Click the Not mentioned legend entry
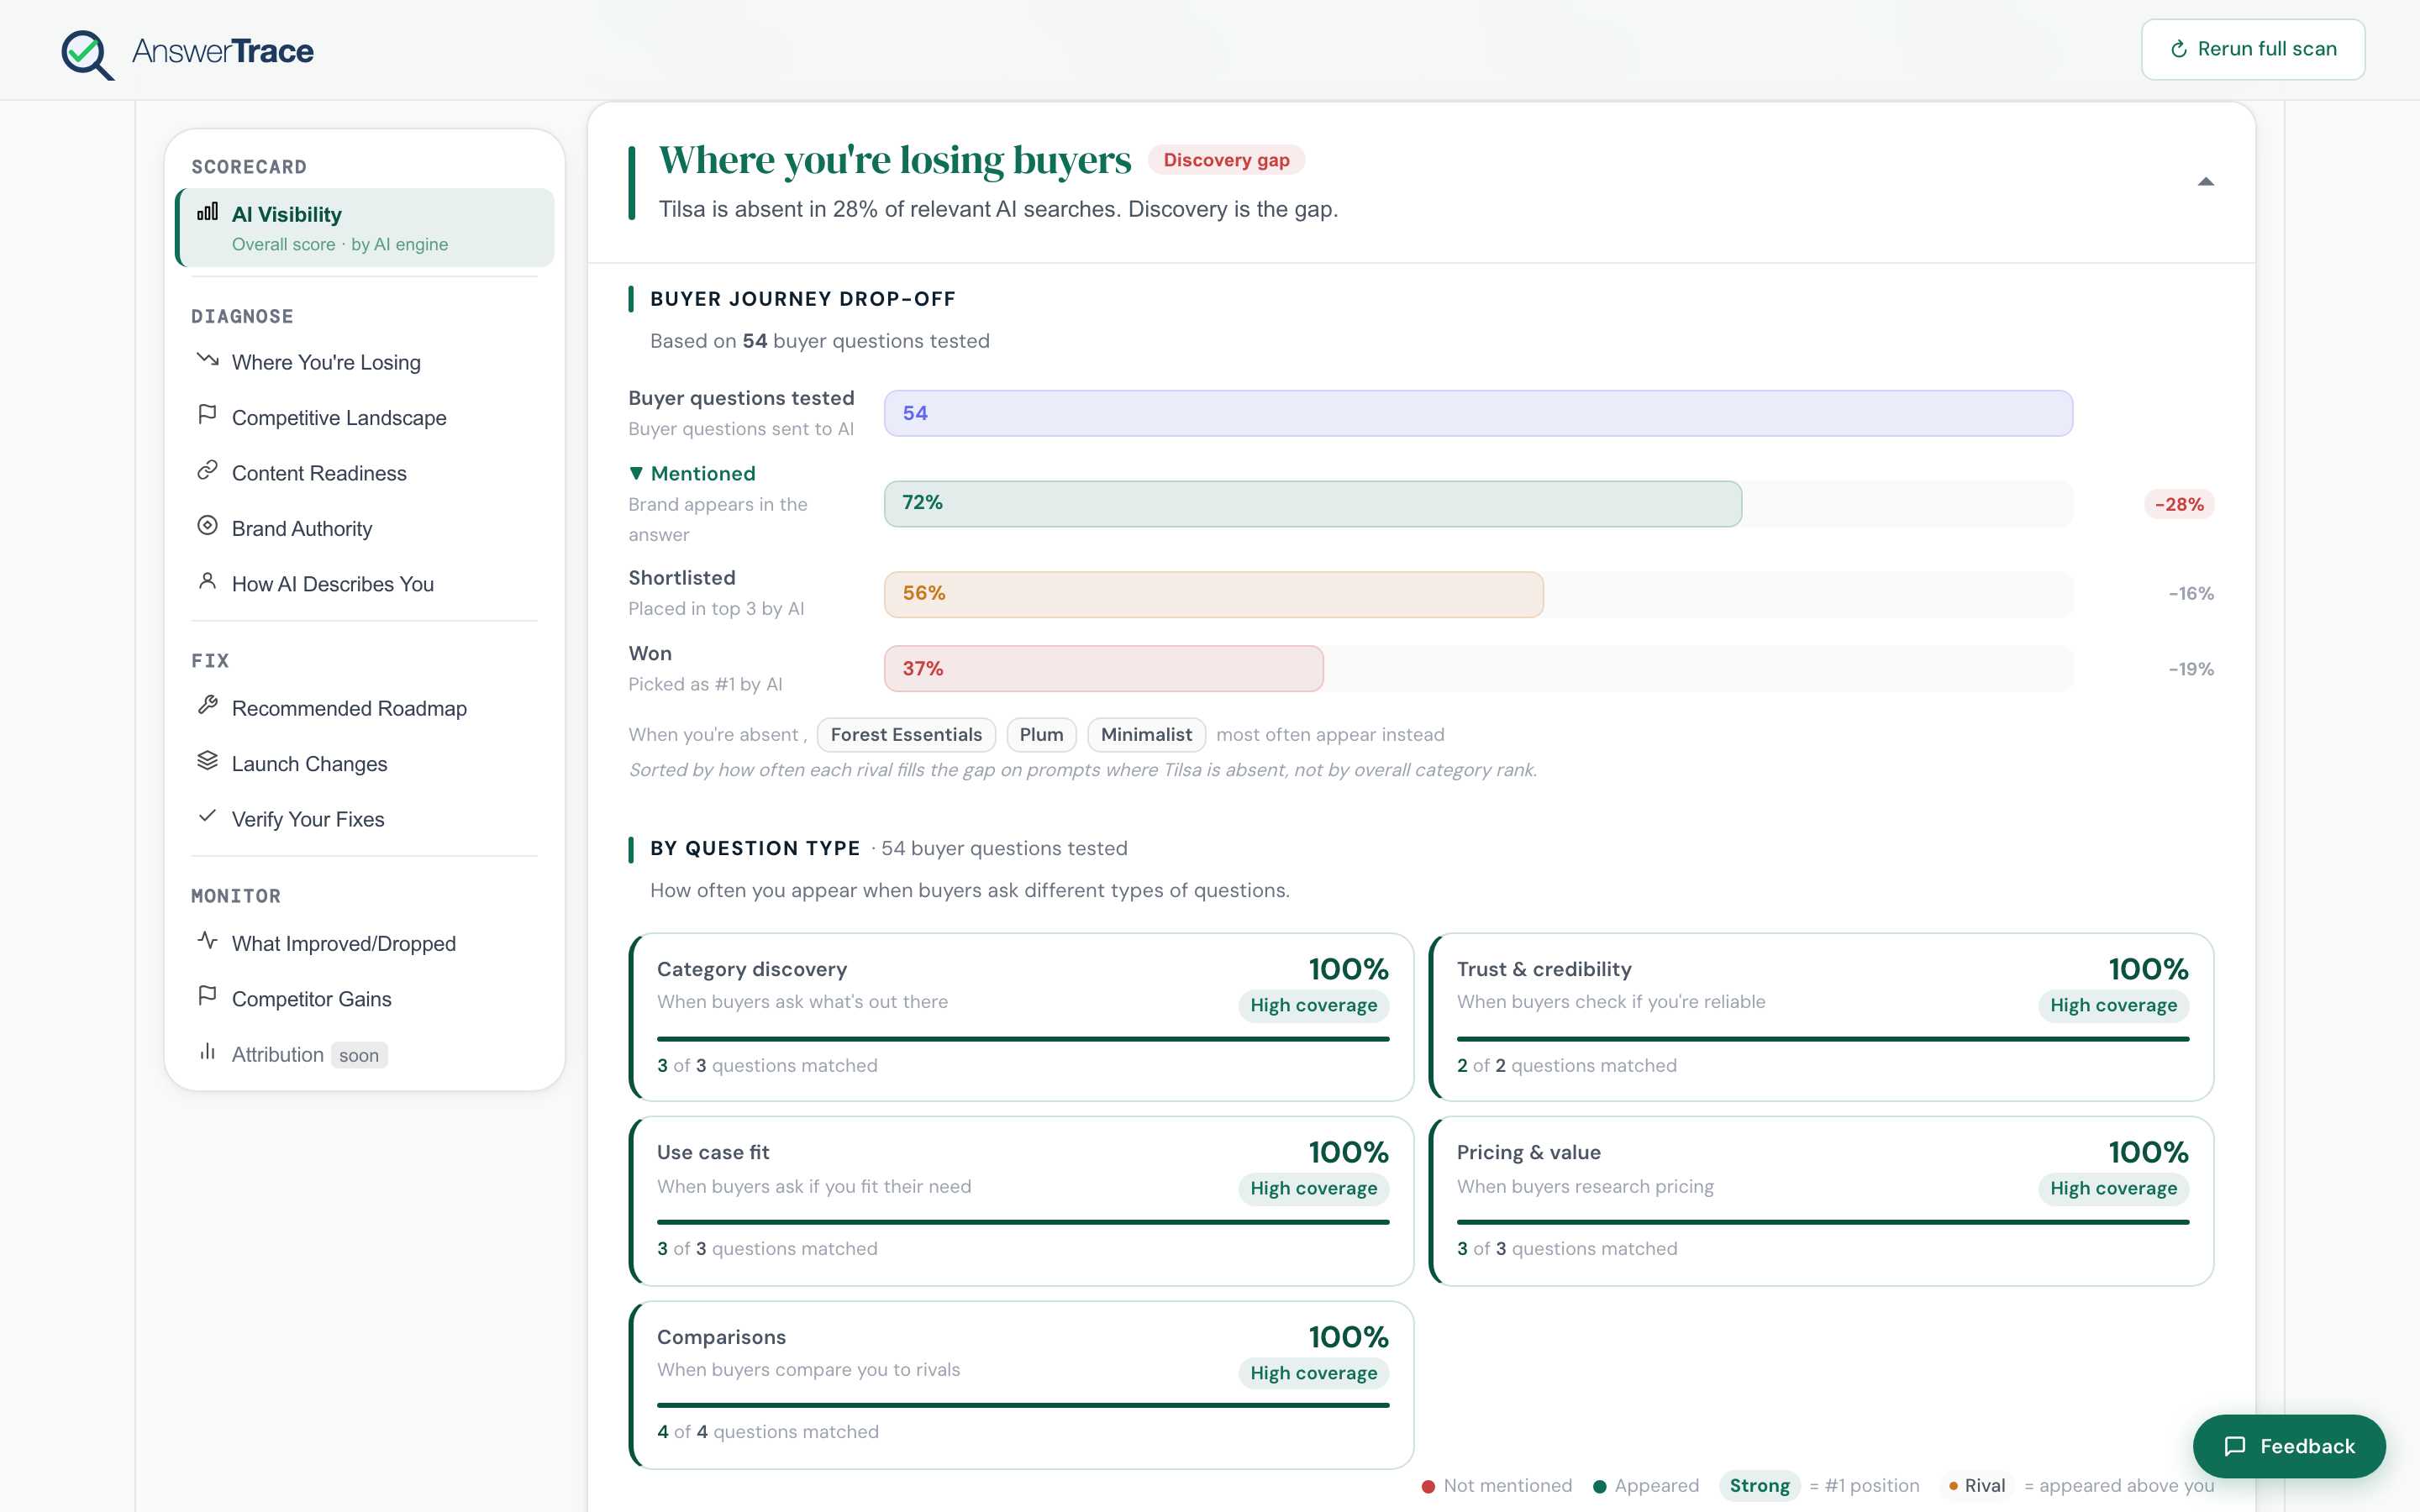Screen dimensions: 2420x1512 click(x=1496, y=1485)
